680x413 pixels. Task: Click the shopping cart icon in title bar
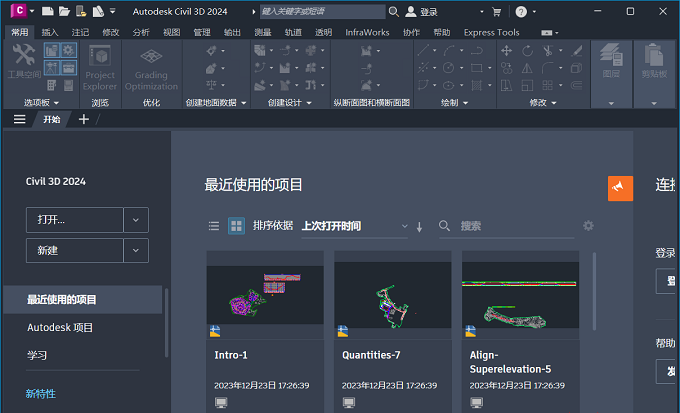pos(497,12)
